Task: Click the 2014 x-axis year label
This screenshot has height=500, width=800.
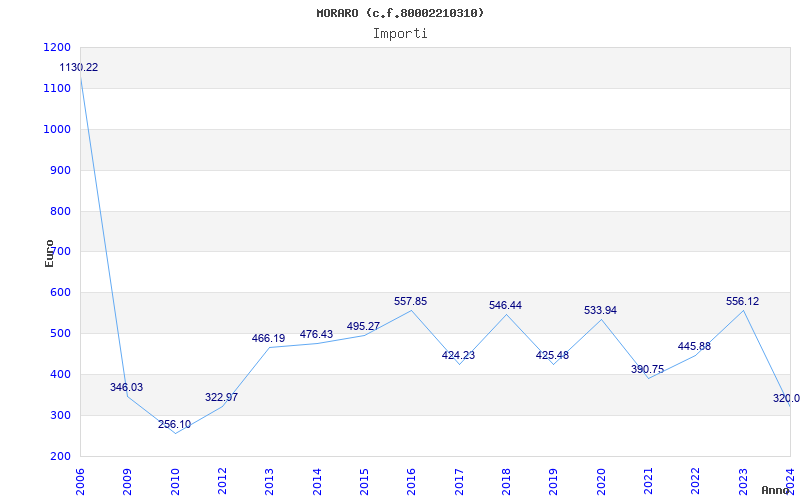Action: pyautogui.click(x=317, y=482)
